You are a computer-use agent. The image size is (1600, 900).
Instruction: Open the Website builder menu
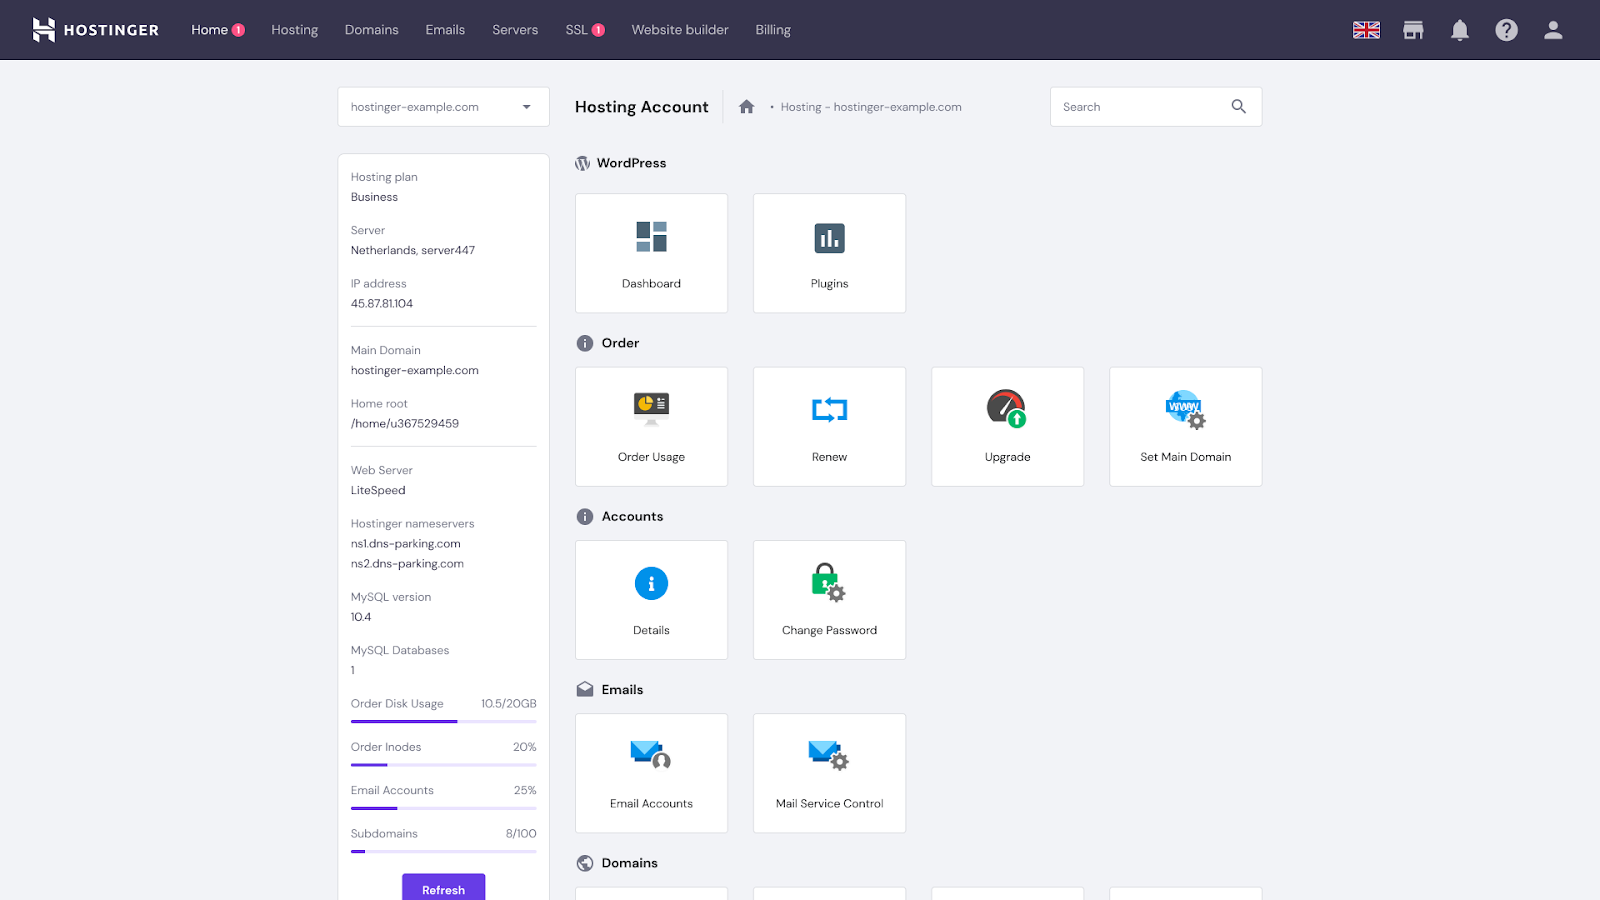[x=680, y=30]
